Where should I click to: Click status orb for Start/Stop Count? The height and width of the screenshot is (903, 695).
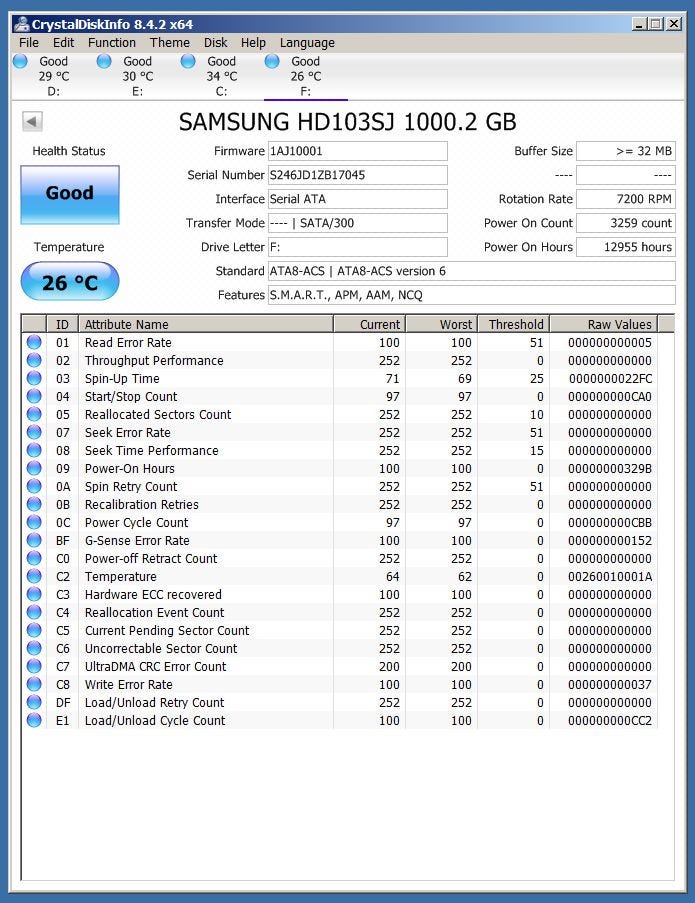click(x=34, y=396)
